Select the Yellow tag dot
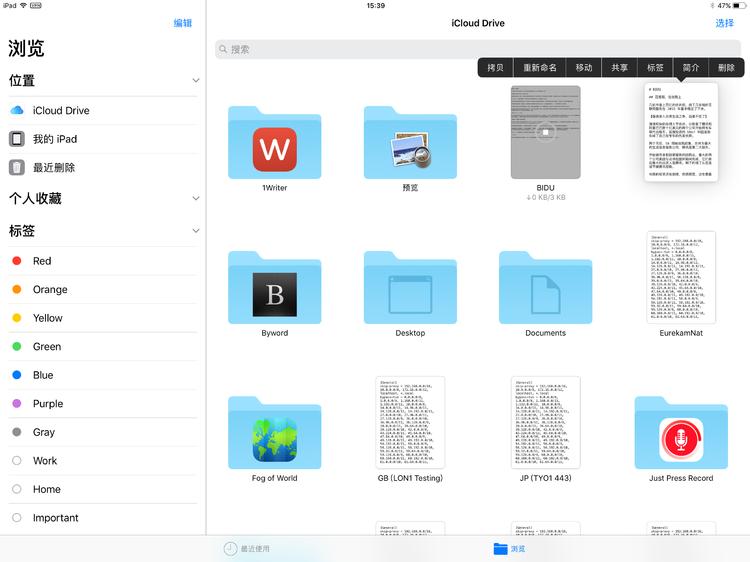This screenshot has width=750, height=562. (17, 318)
